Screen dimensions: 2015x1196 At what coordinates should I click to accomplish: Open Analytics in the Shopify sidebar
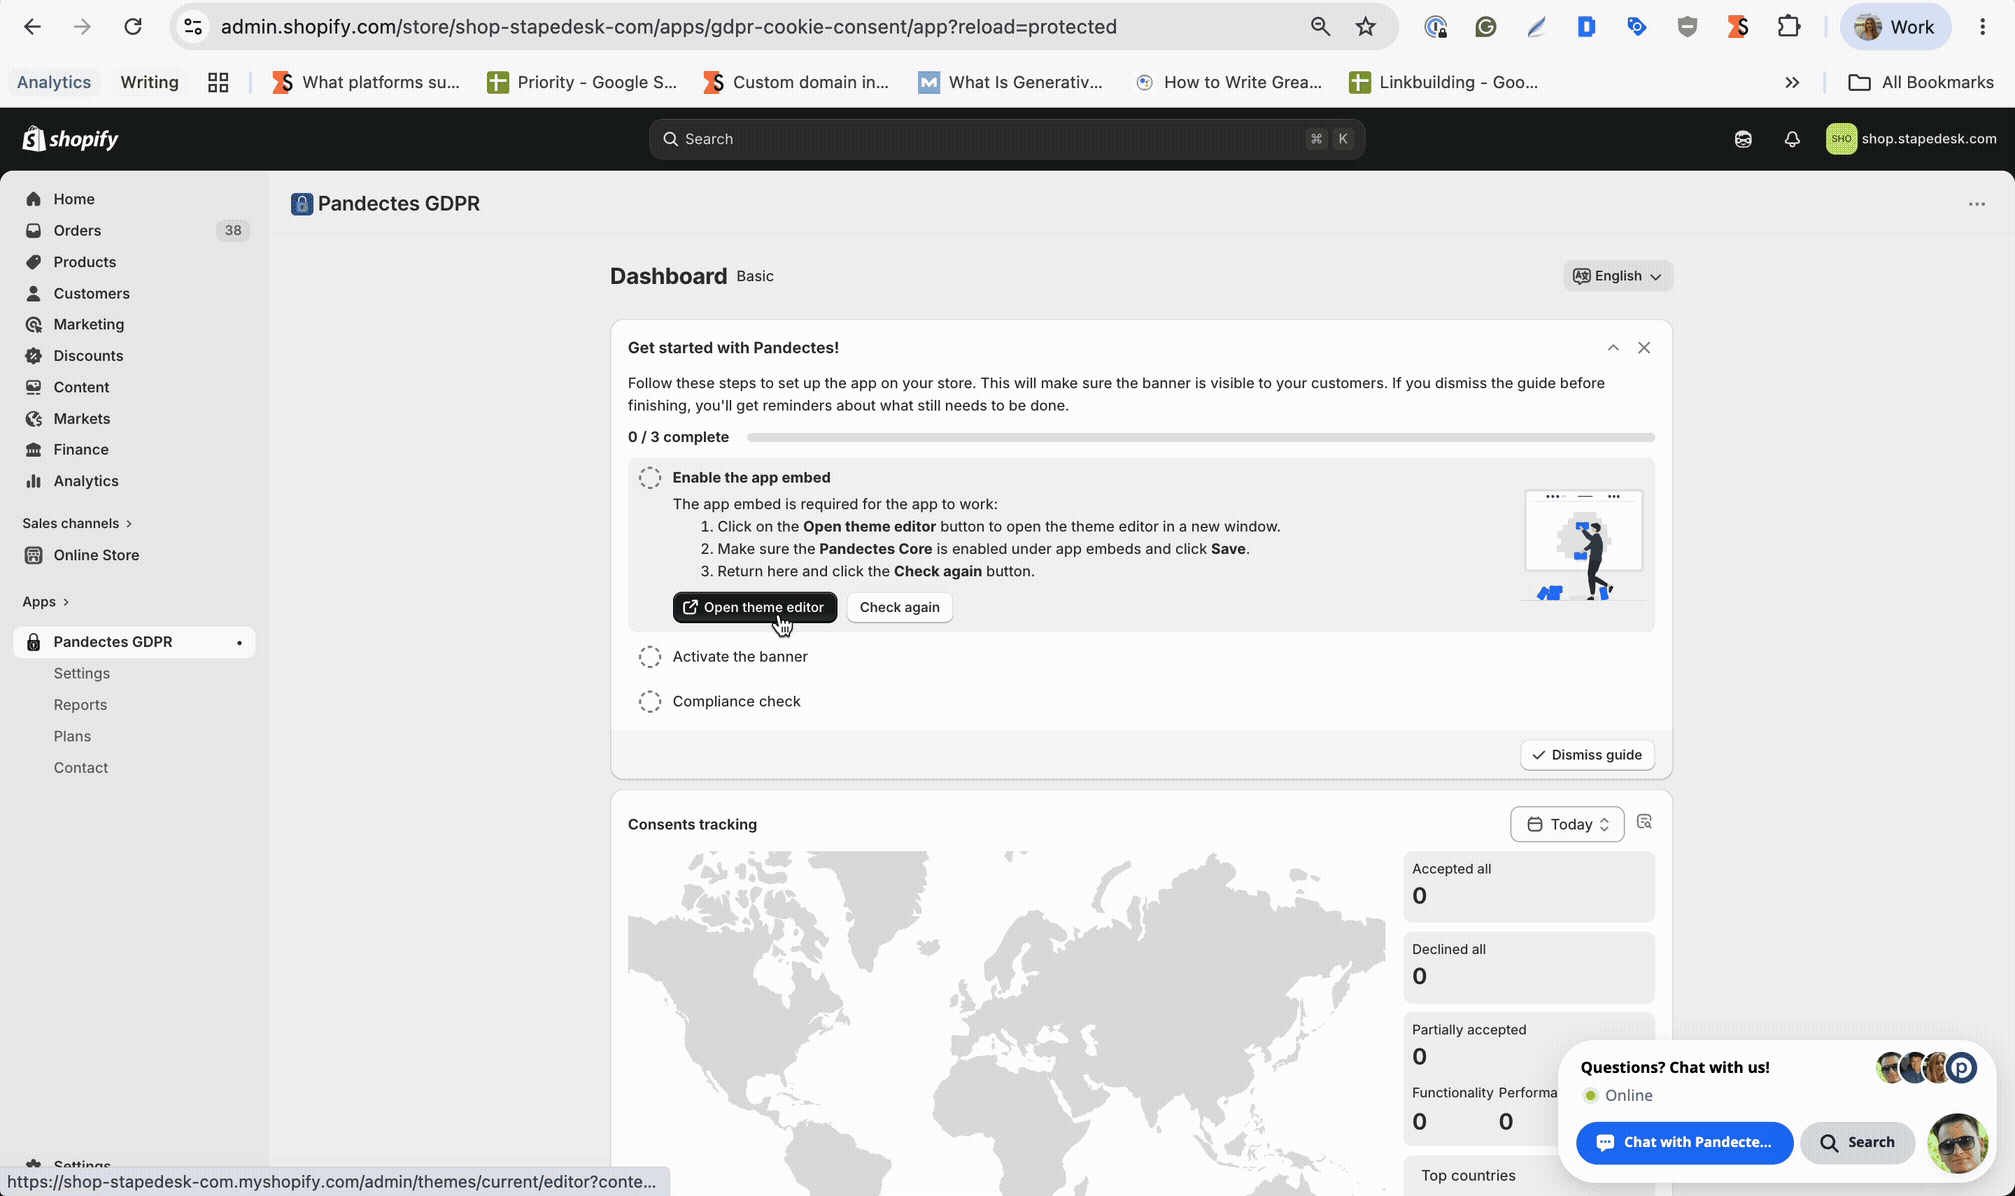tap(86, 481)
